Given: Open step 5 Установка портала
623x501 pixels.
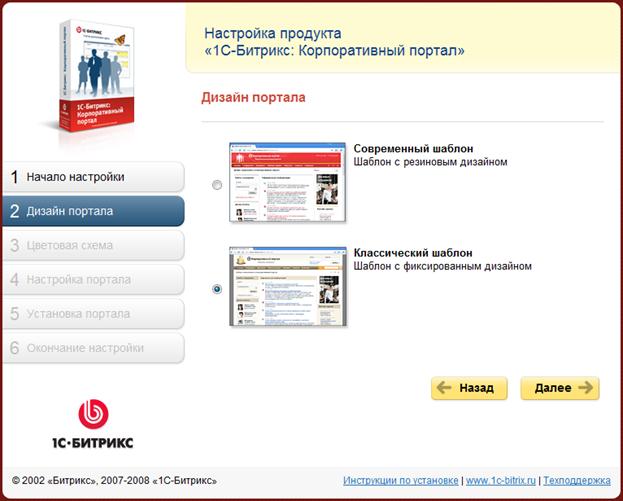Looking at the screenshot, I should coord(93,313).
